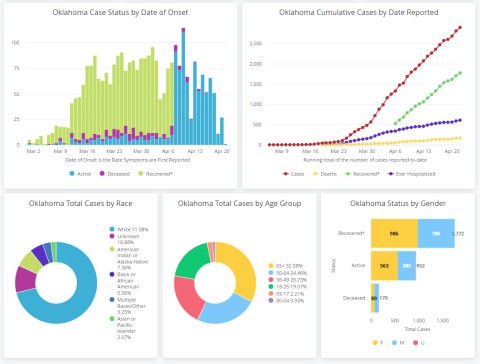Select the 00-04 0.93% age legend entry

pyautogui.click(x=286, y=301)
